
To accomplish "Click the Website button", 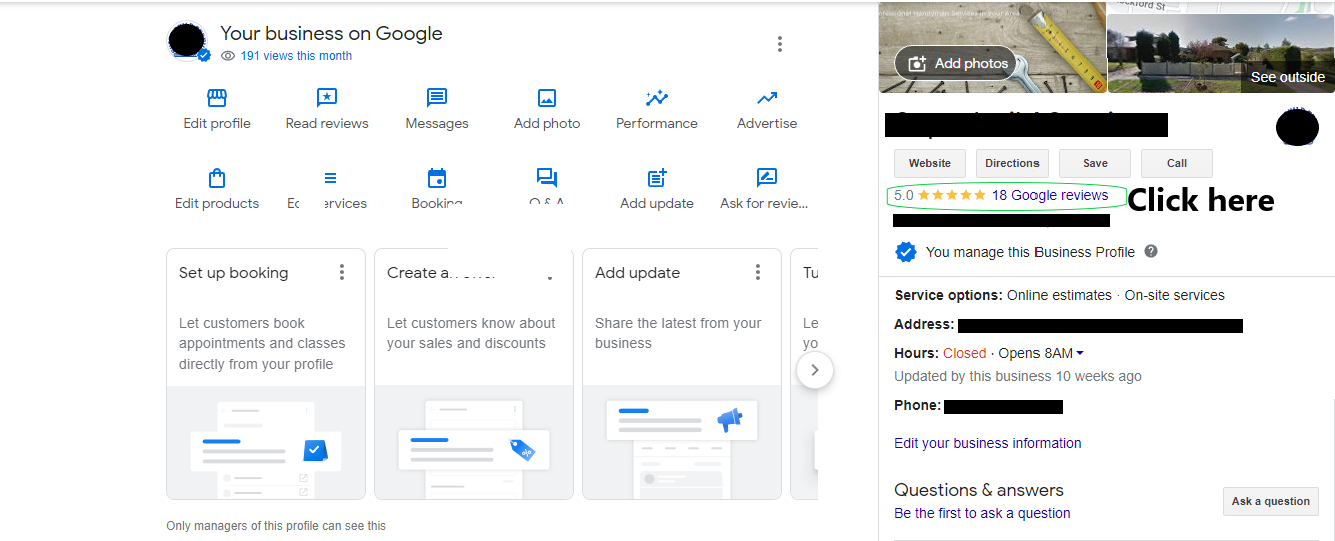I will (x=930, y=163).
